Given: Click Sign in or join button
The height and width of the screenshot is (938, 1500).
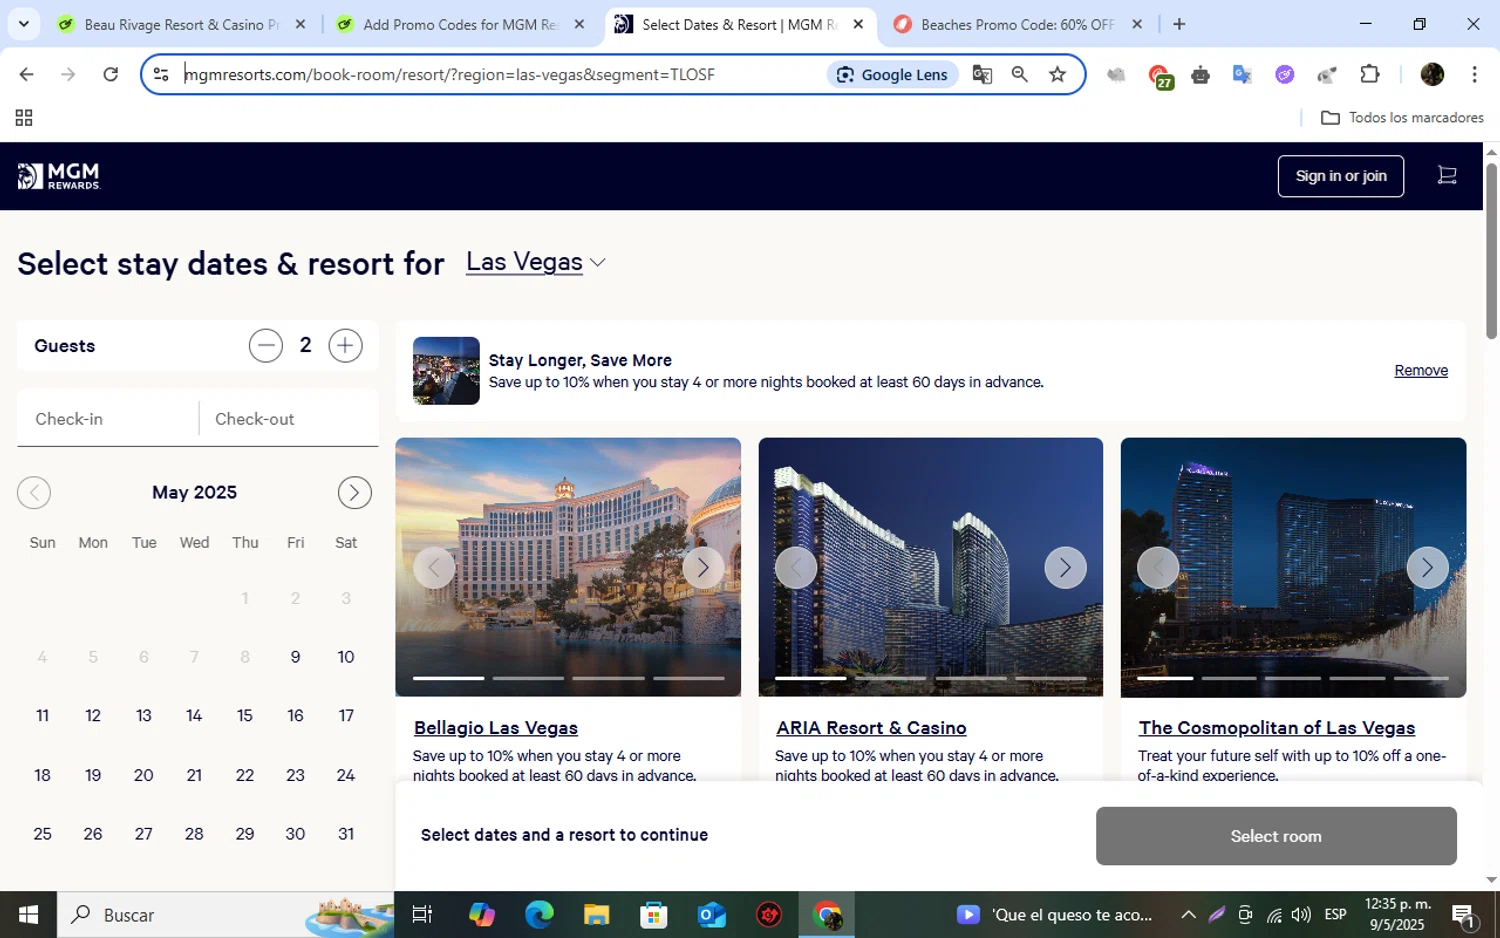Looking at the screenshot, I should (x=1341, y=176).
